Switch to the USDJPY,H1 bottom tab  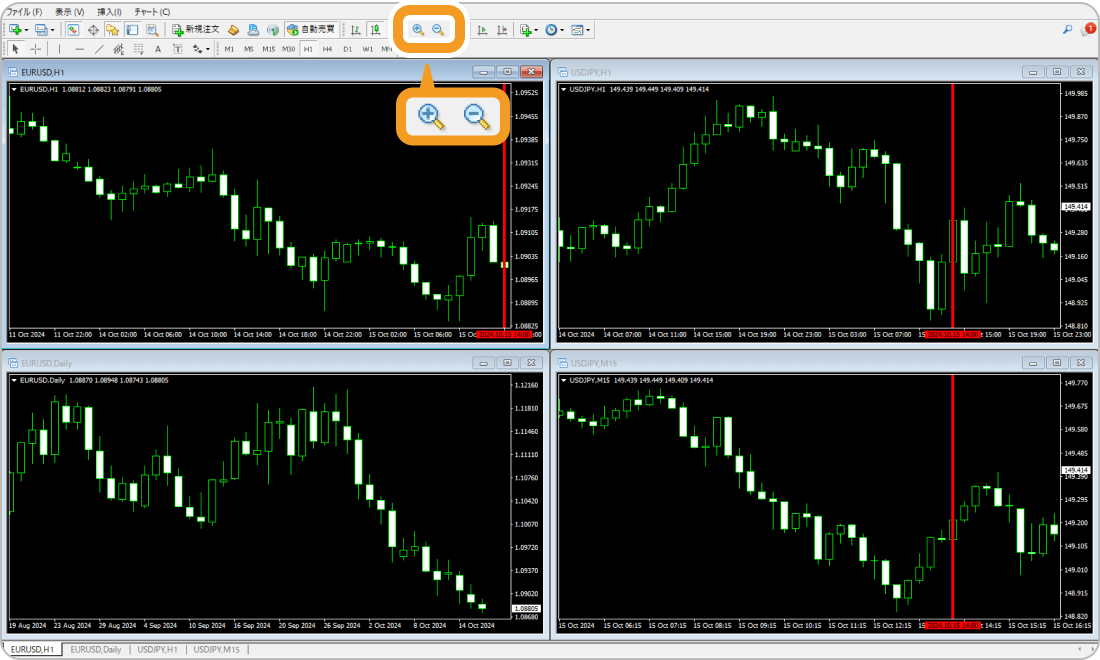[x=157, y=649]
